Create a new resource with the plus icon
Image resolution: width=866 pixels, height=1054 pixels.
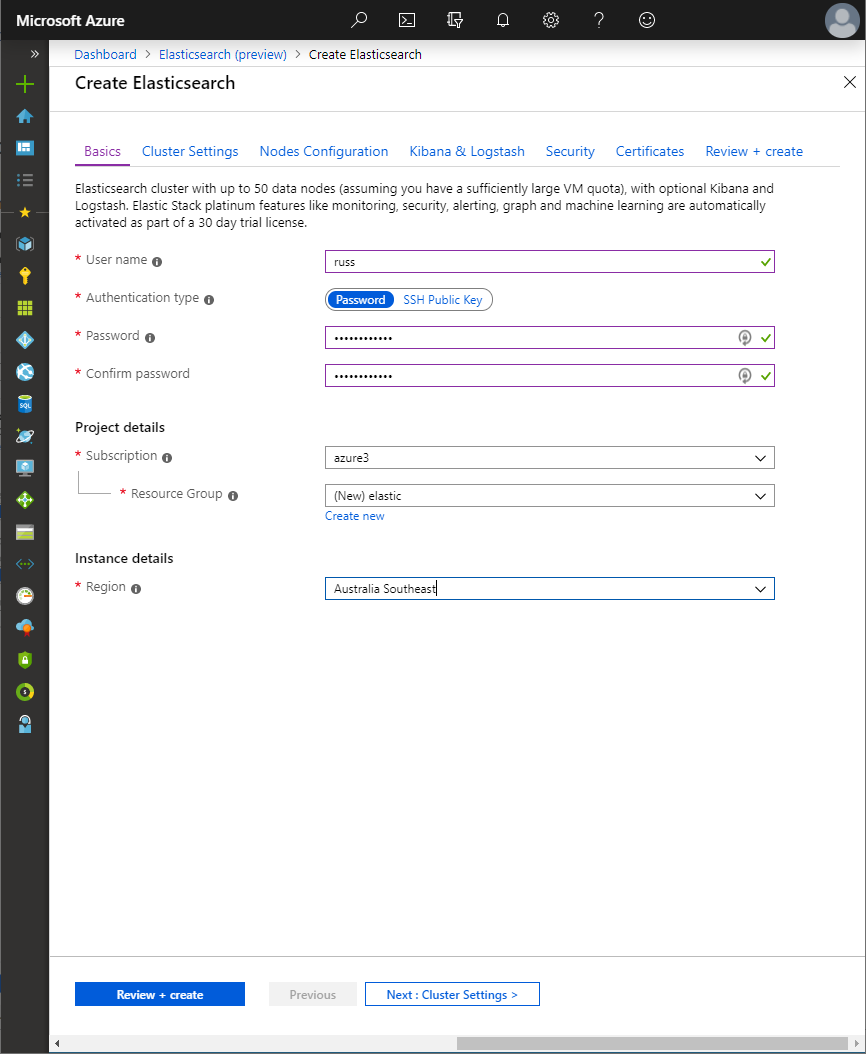click(x=24, y=84)
